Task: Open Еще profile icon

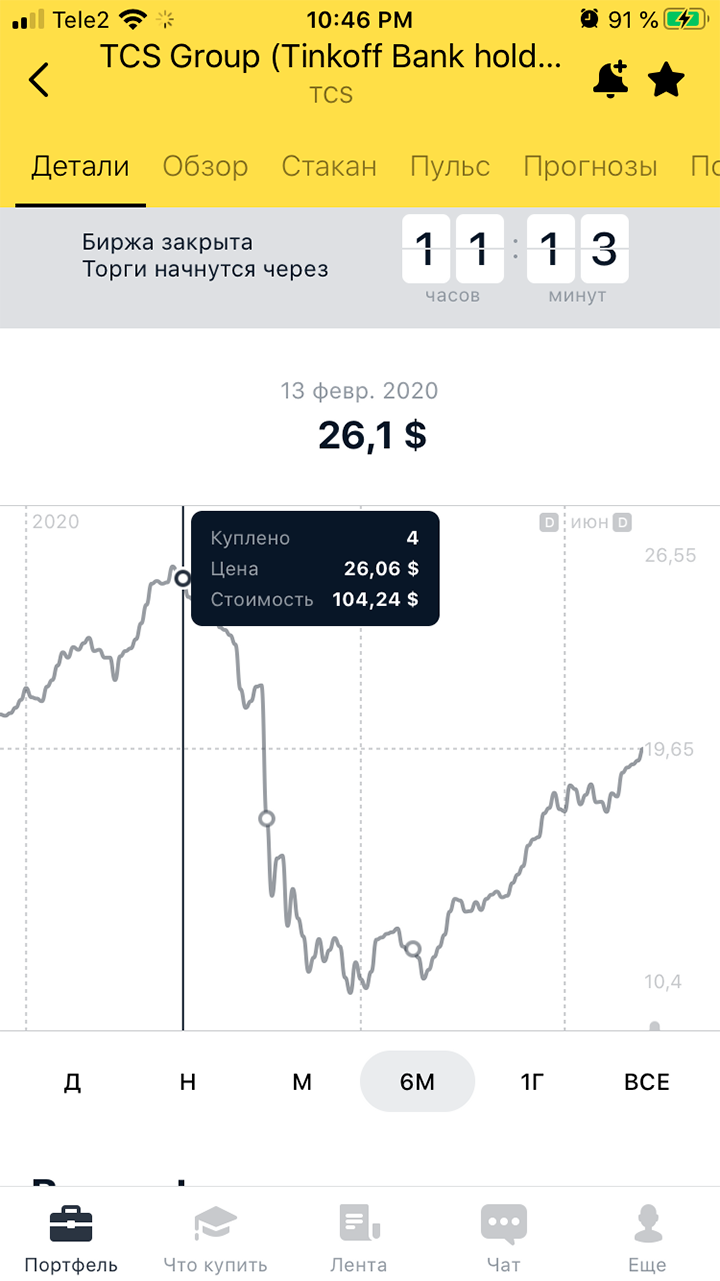Action: click(647, 1224)
